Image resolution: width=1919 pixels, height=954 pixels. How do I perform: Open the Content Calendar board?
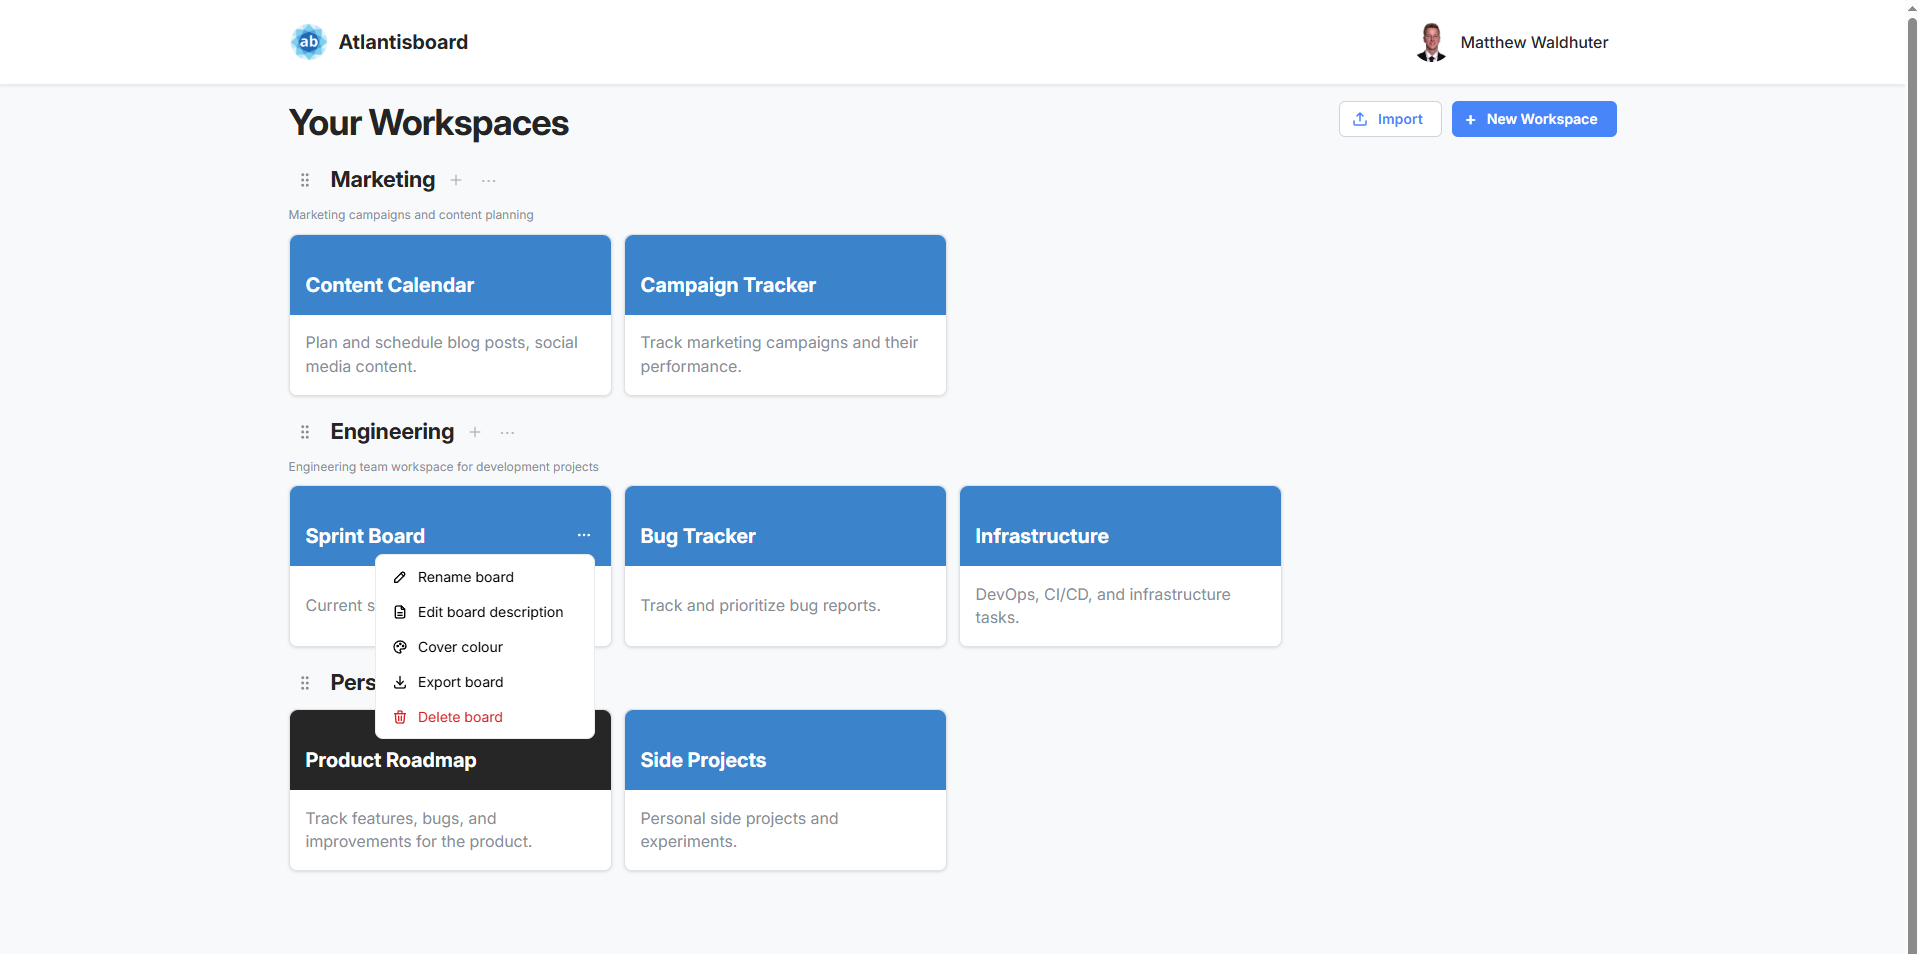coord(450,315)
